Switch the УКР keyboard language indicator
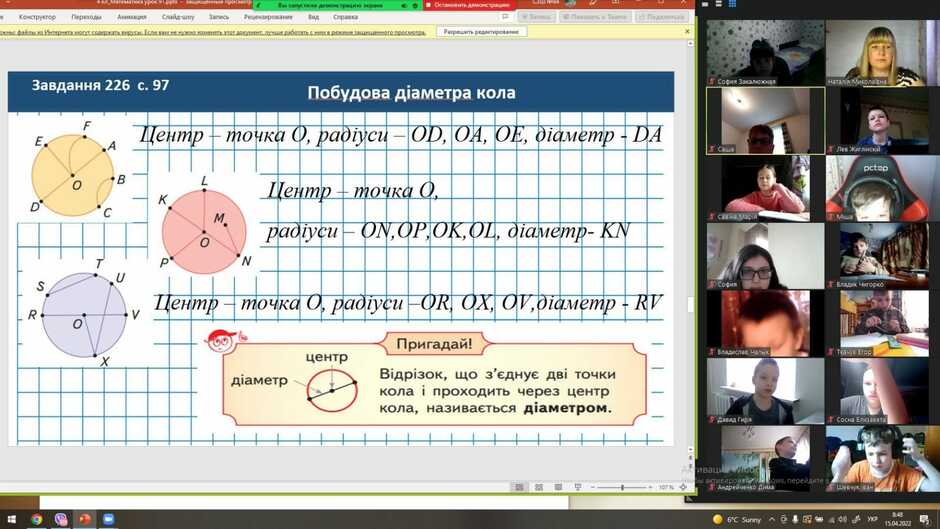This screenshot has width=940, height=529. click(x=873, y=519)
